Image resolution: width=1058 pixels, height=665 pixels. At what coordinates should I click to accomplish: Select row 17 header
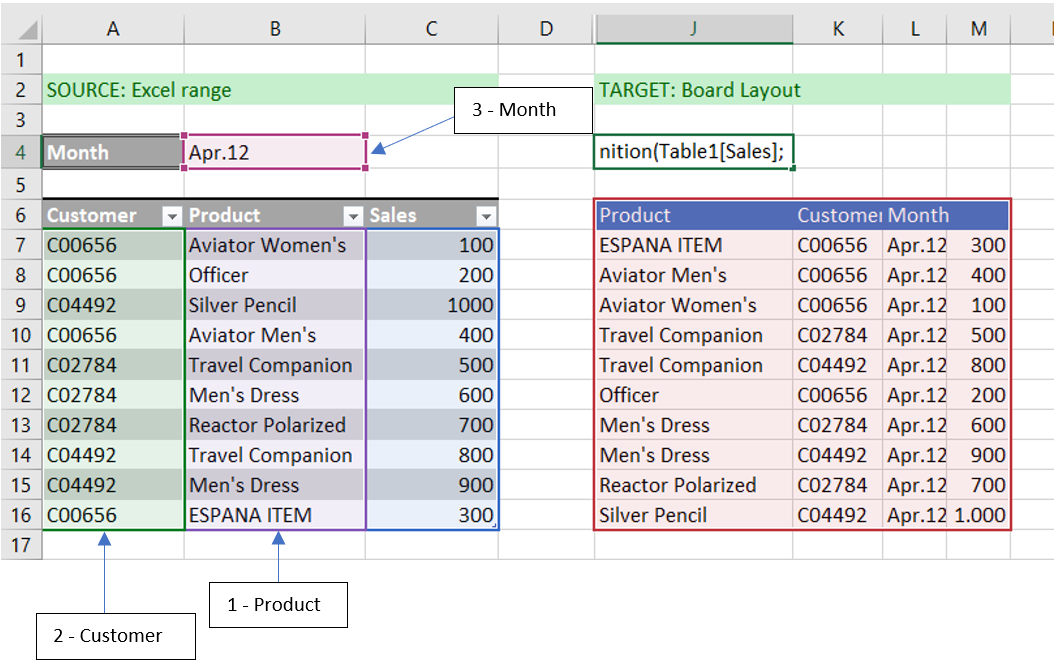coord(21,545)
